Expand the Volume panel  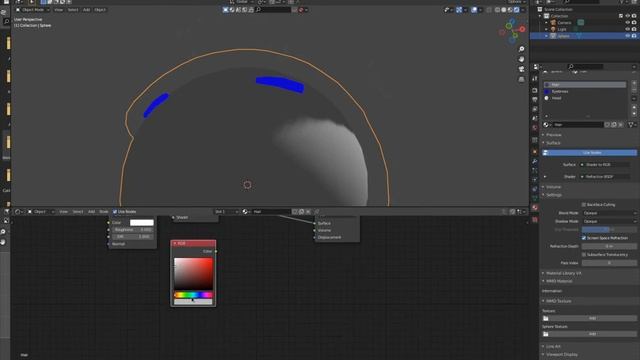click(553, 187)
